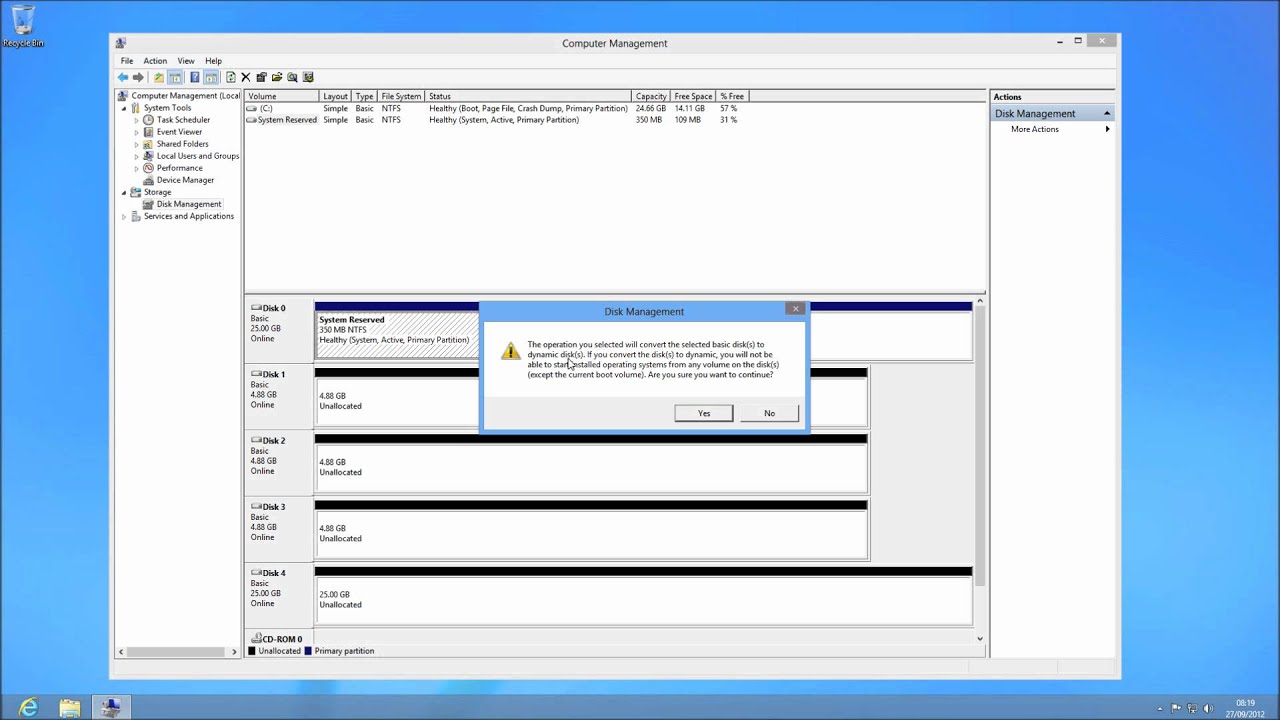Sort by the Capacity column header
The width and height of the screenshot is (1280, 720).
(651, 96)
